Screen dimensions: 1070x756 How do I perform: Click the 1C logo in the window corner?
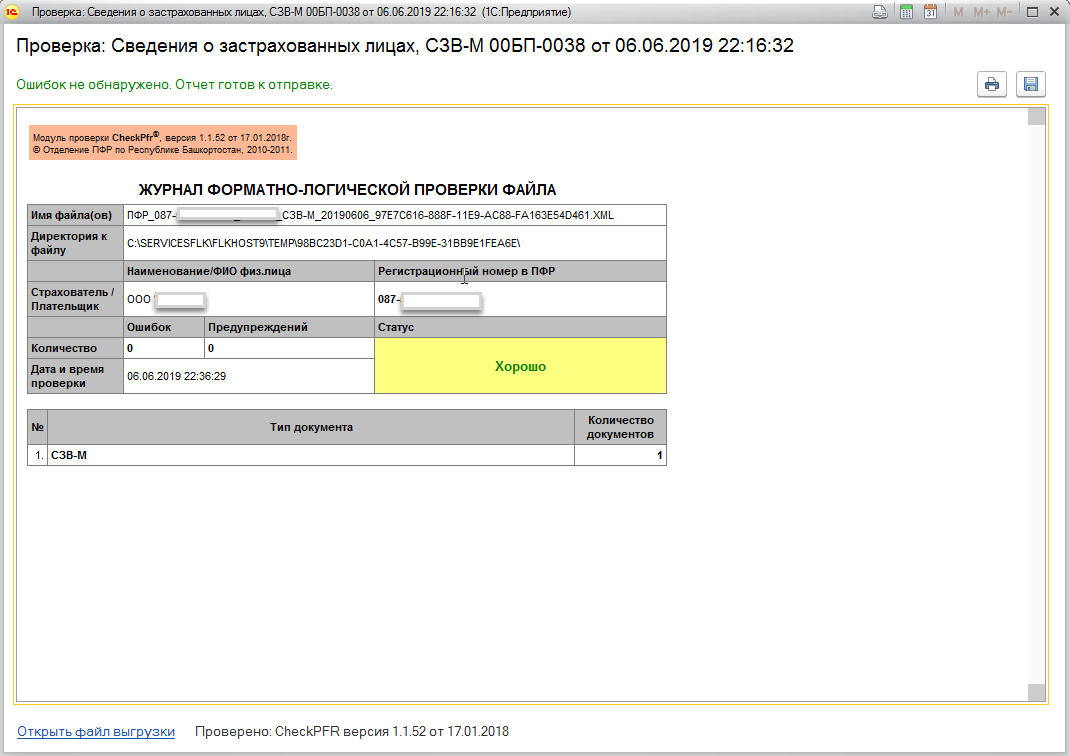(13, 12)
